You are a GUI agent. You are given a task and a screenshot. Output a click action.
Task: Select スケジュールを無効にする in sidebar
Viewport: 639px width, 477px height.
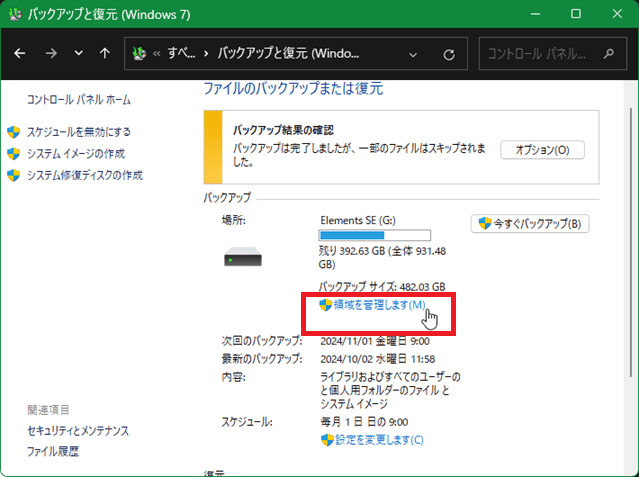point(78,132)
